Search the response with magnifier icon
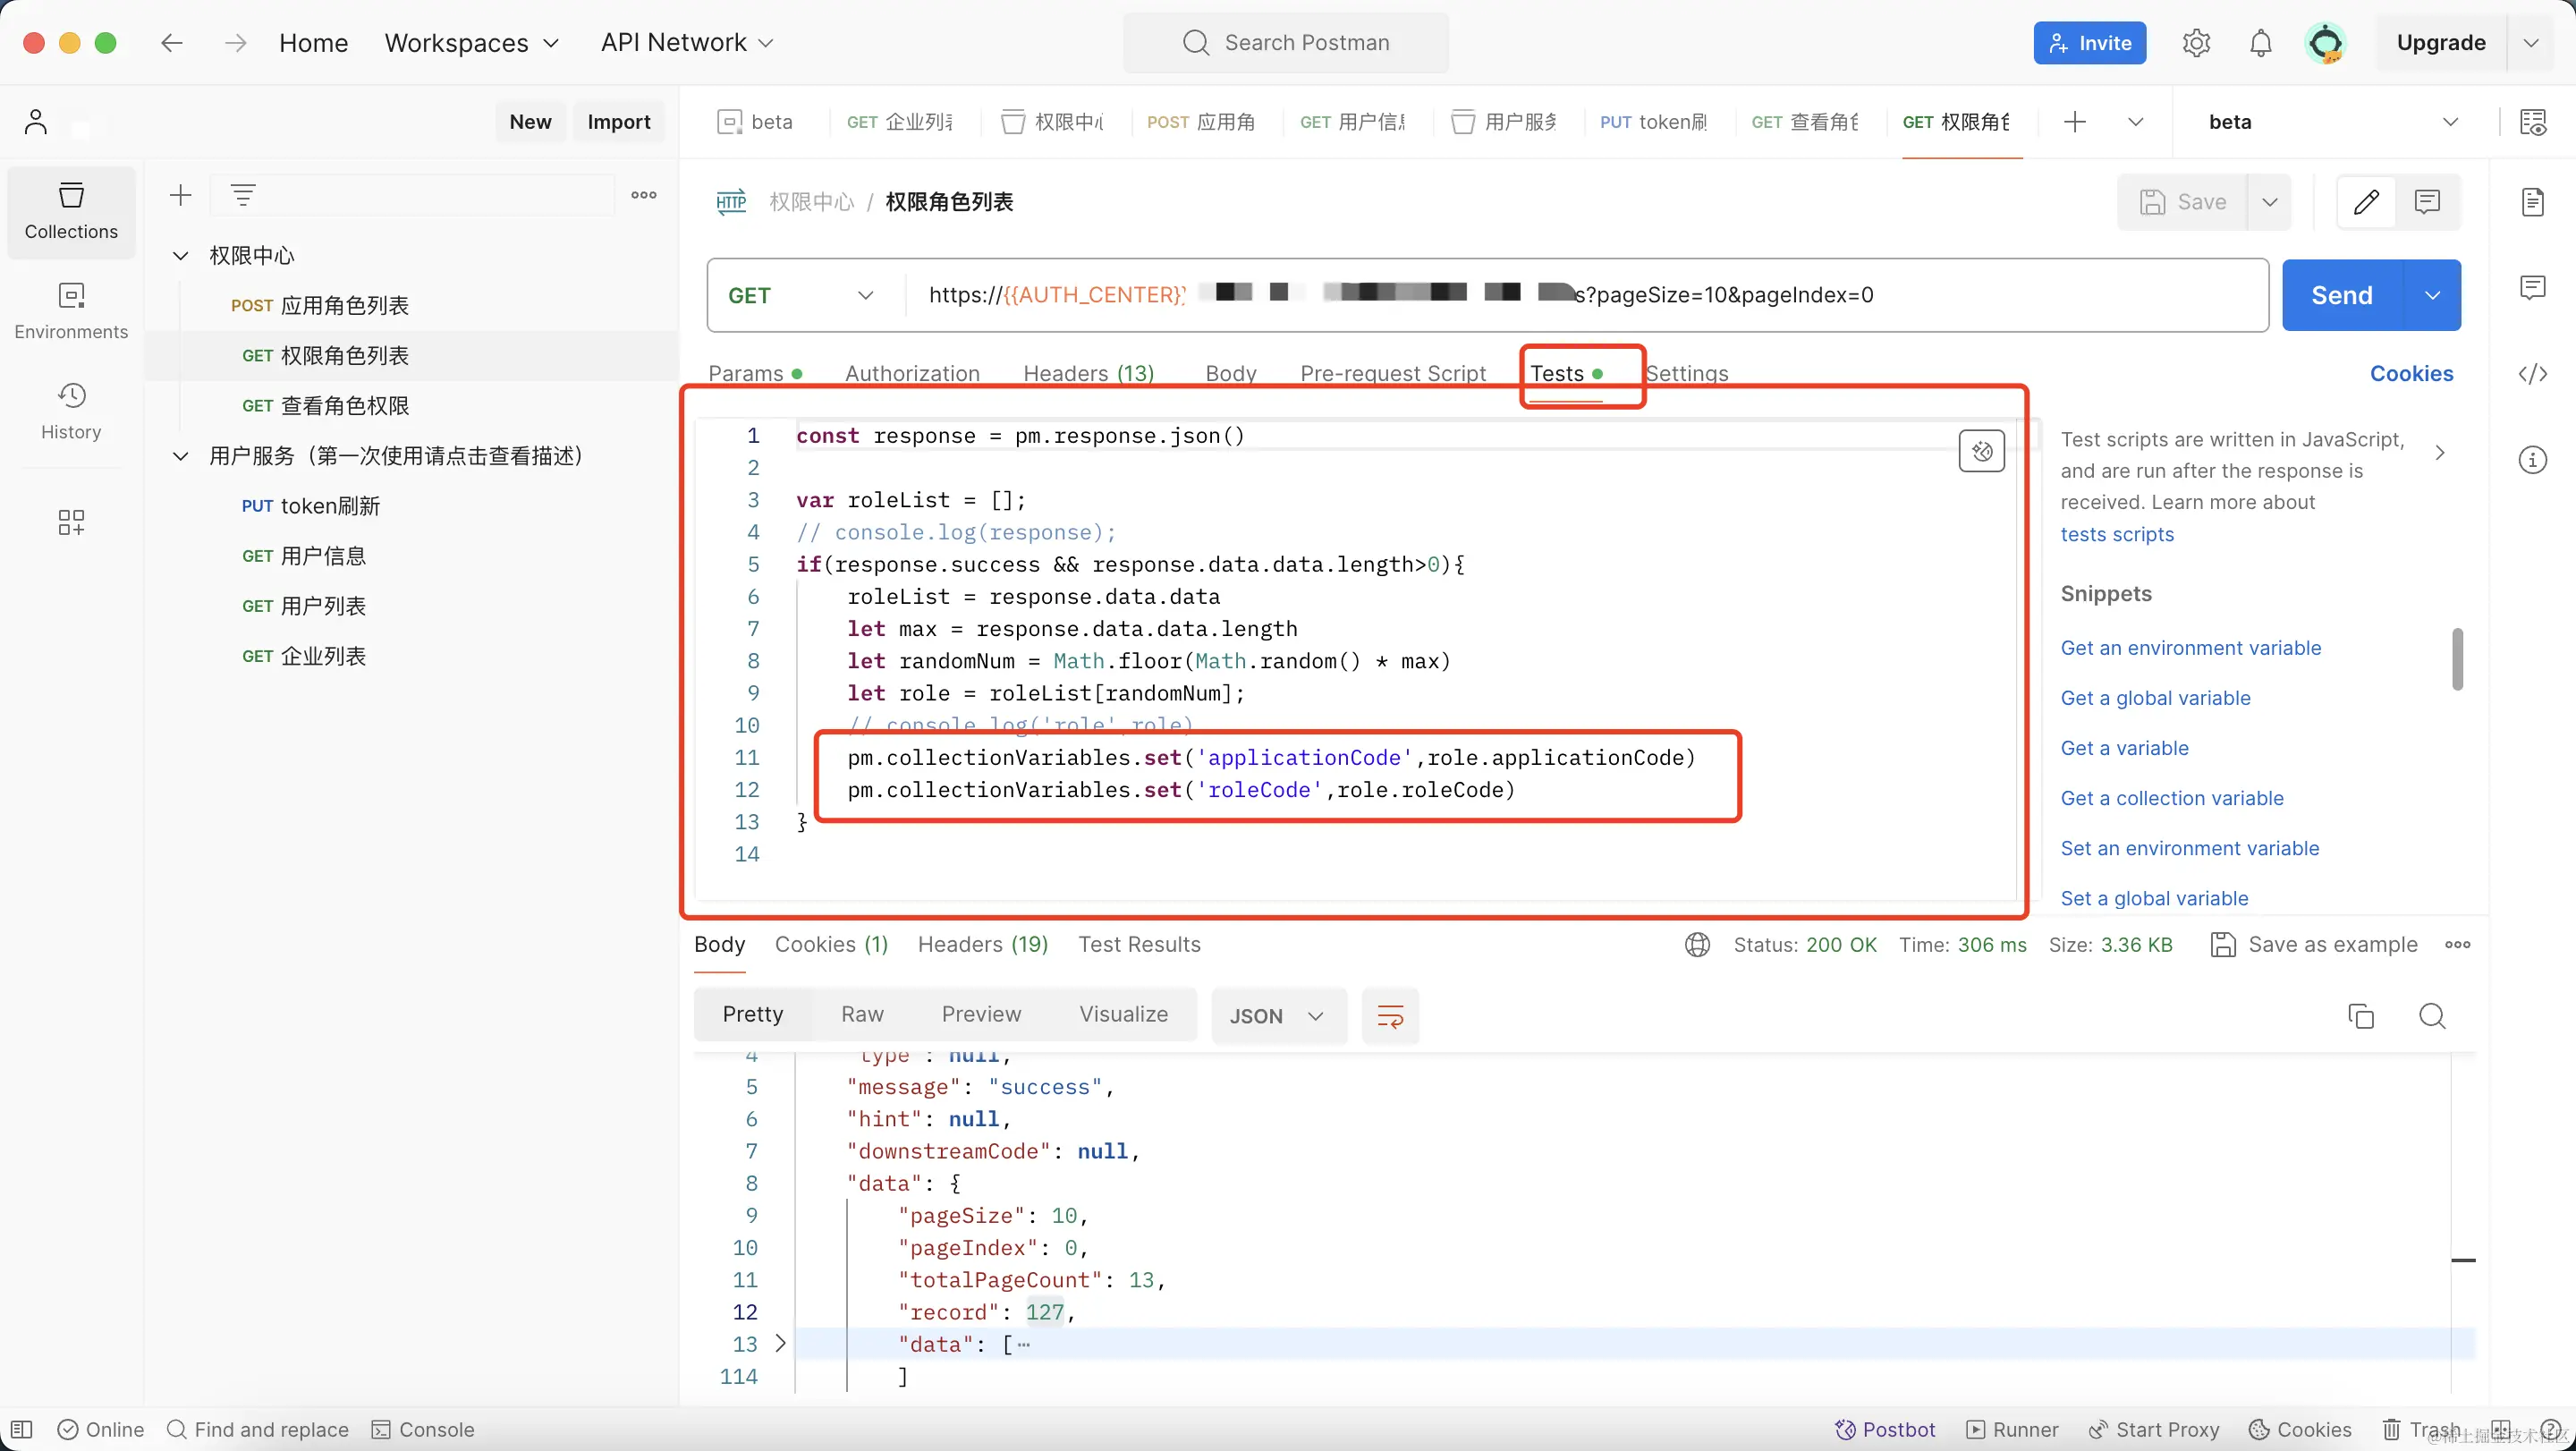Viewport: 2576px width, 1451px height. pos(2432,1016)
